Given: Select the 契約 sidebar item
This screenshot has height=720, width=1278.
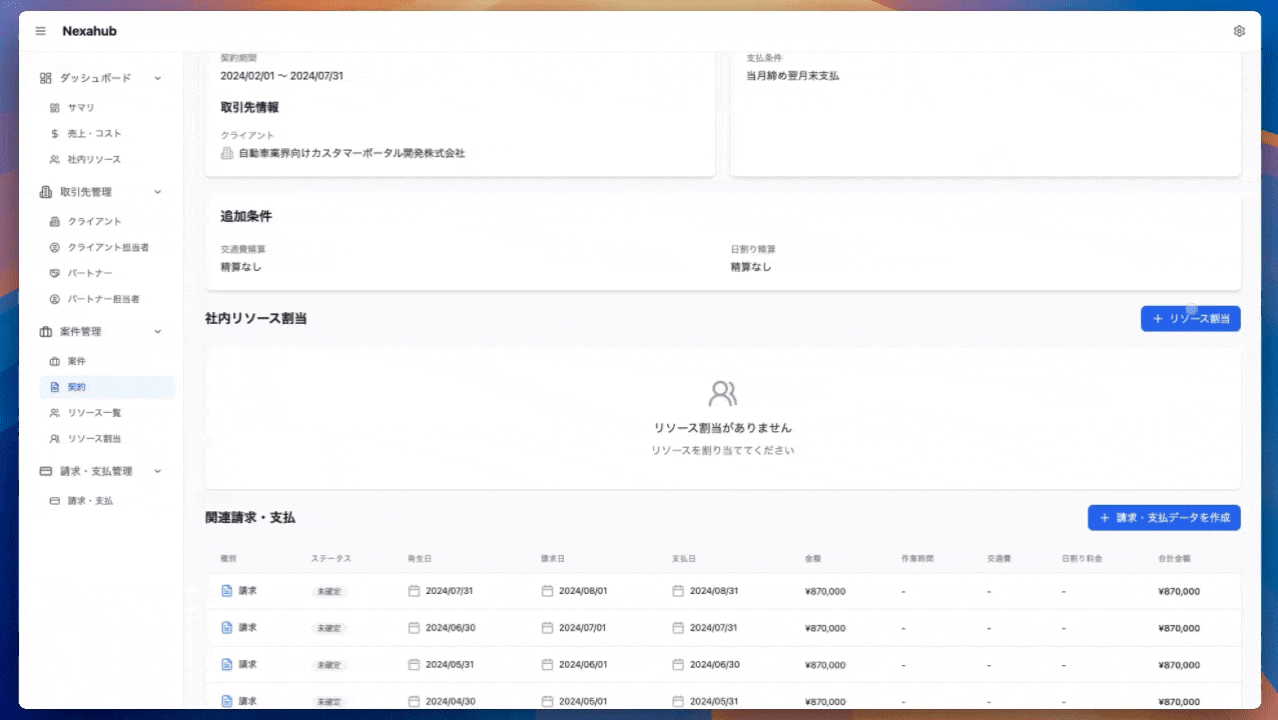Looking at the screenshot, I should click(x=77, y=387).
